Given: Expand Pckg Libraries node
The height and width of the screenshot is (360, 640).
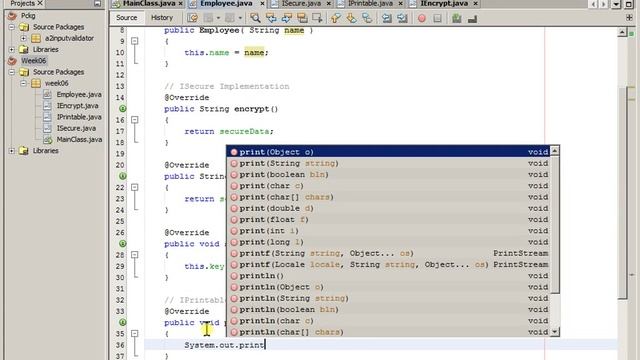Looking at the screenshot, I should [12, 49].
